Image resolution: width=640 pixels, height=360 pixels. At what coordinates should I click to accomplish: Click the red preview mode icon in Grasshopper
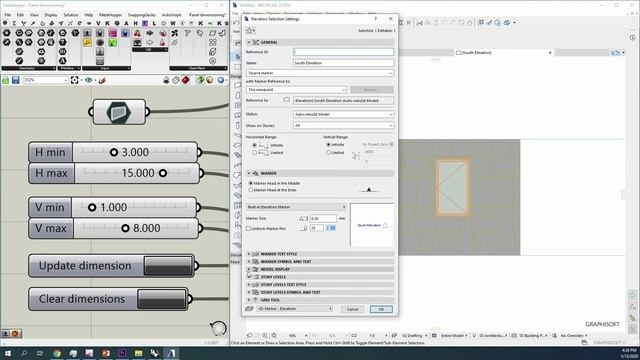[x=186, y=80]
